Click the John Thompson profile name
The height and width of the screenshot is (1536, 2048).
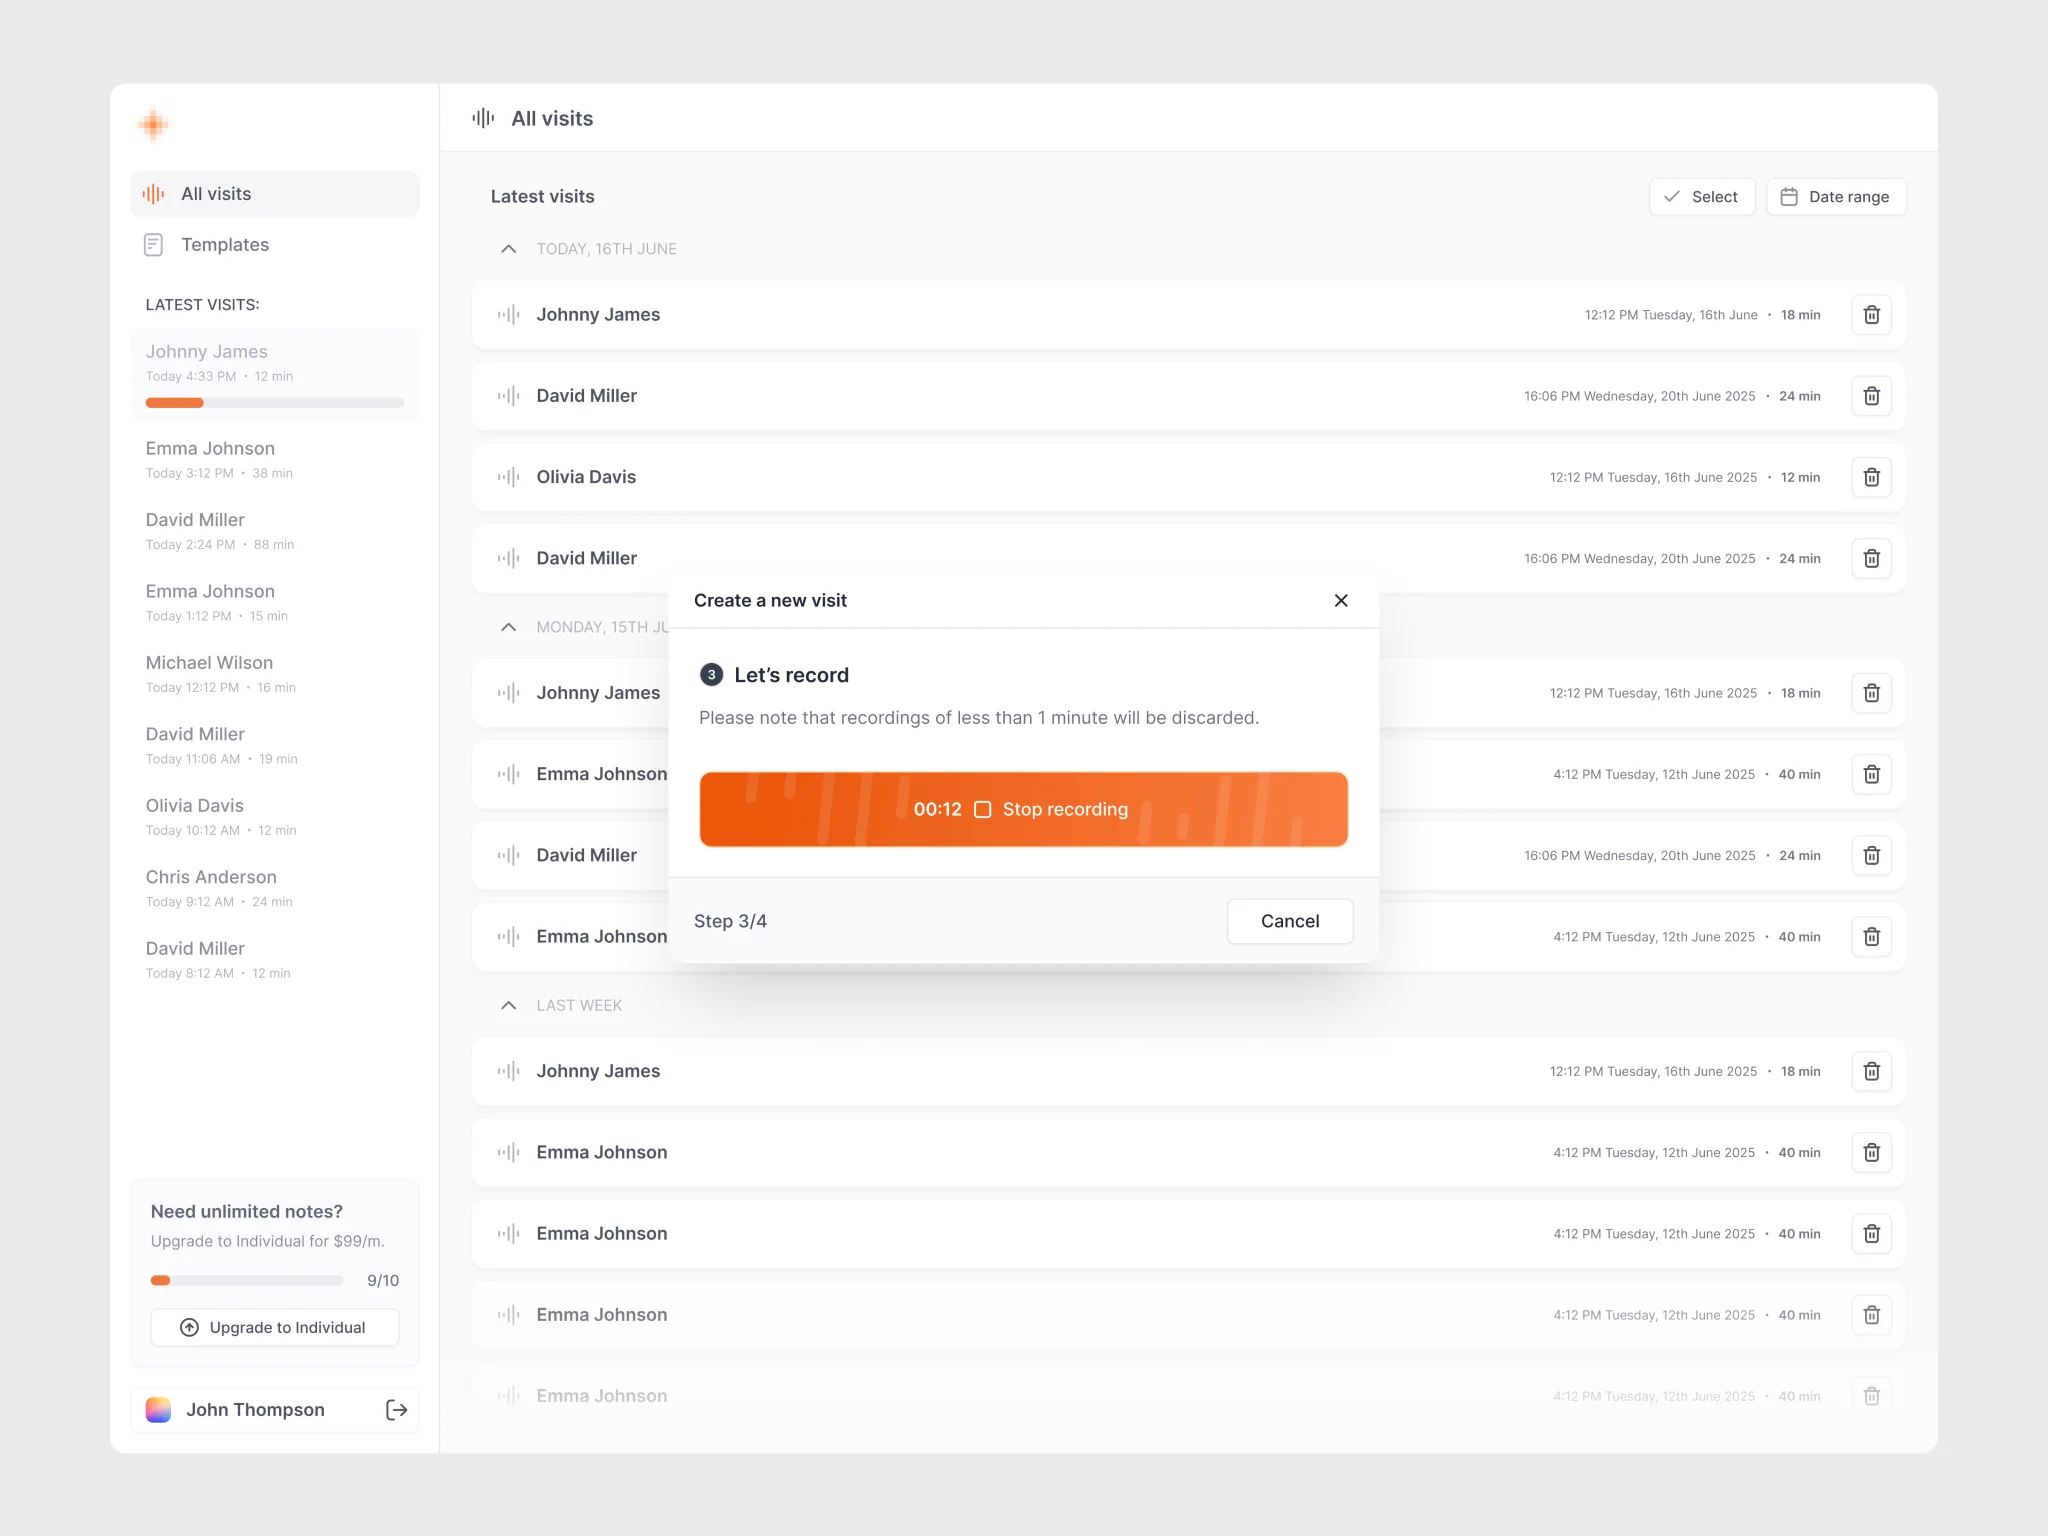pos(255,1409)
